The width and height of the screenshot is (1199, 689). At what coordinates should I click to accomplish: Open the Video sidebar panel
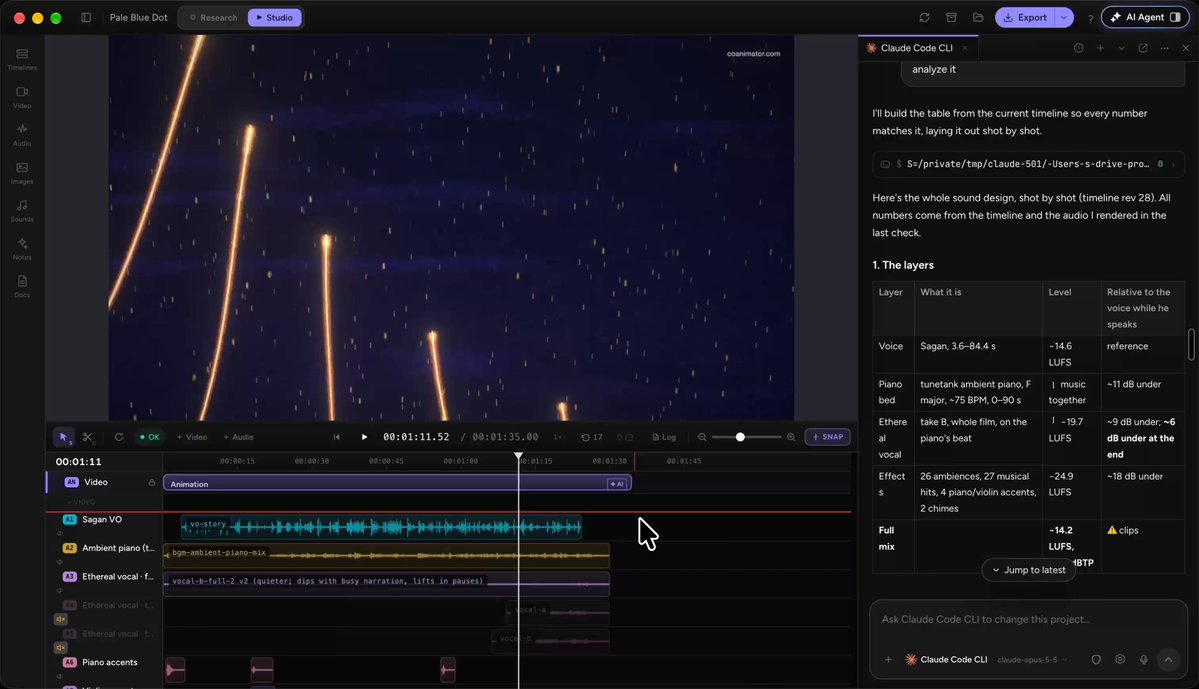coord(22,97)
